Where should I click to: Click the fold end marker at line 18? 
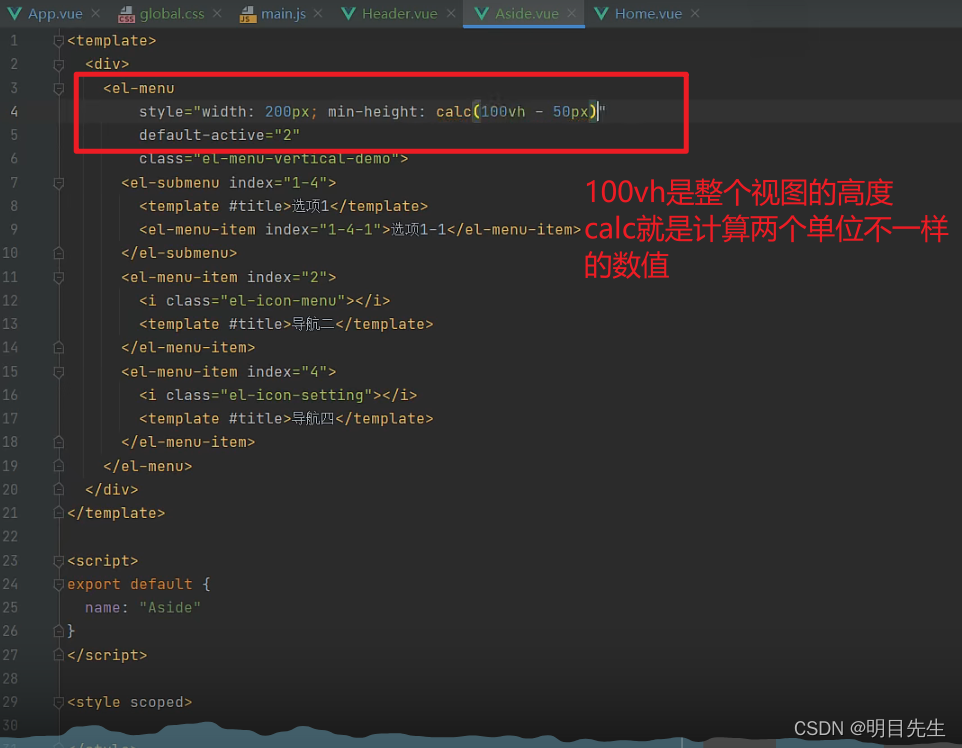tap(59, 442)
